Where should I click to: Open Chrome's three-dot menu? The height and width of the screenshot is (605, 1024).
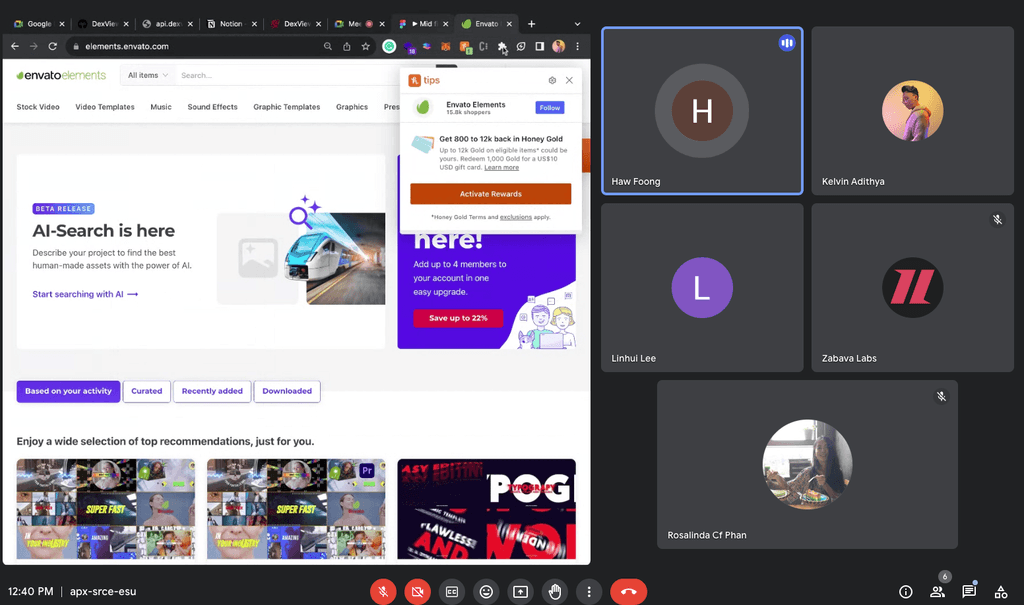577,46
